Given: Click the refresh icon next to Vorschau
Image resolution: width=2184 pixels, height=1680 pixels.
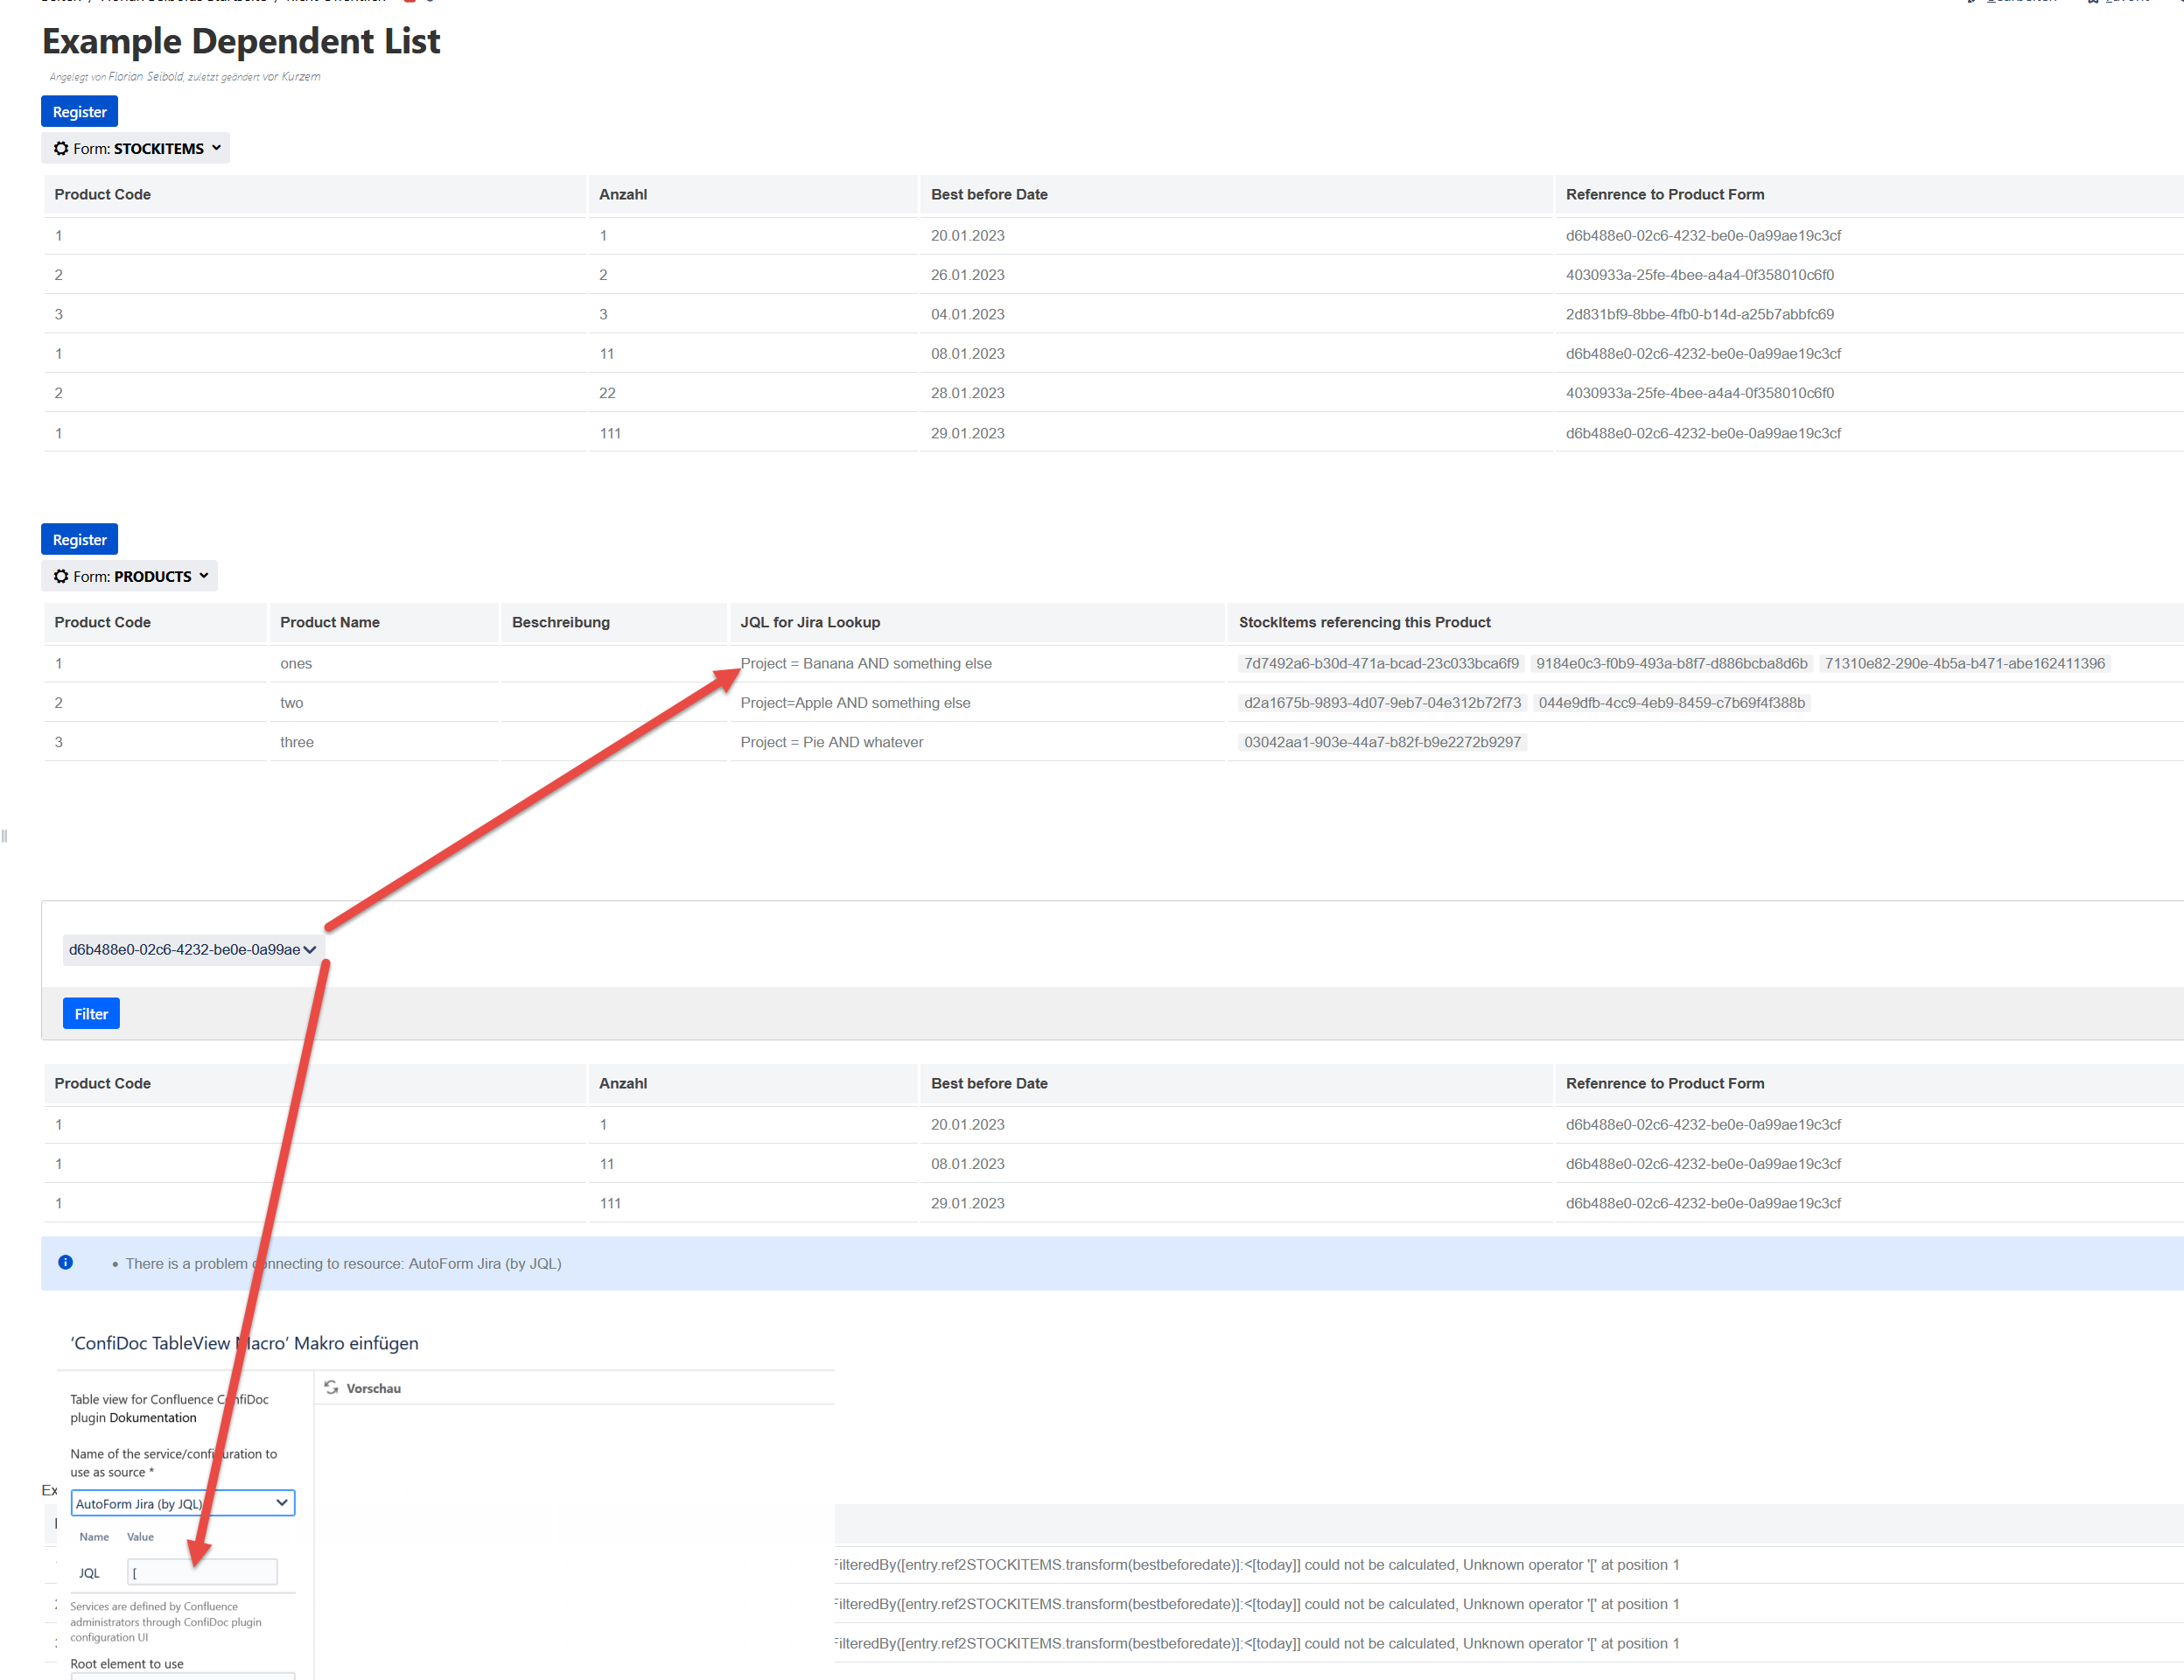Looking at the screenshot, I should tap(332, 1387).
